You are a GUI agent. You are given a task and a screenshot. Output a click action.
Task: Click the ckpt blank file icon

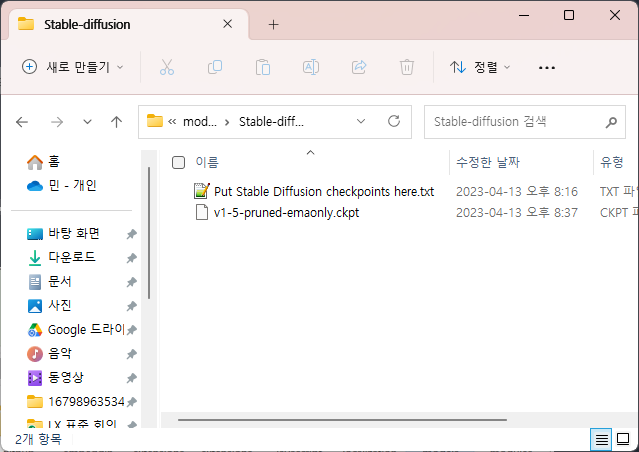tap(202, 212)
